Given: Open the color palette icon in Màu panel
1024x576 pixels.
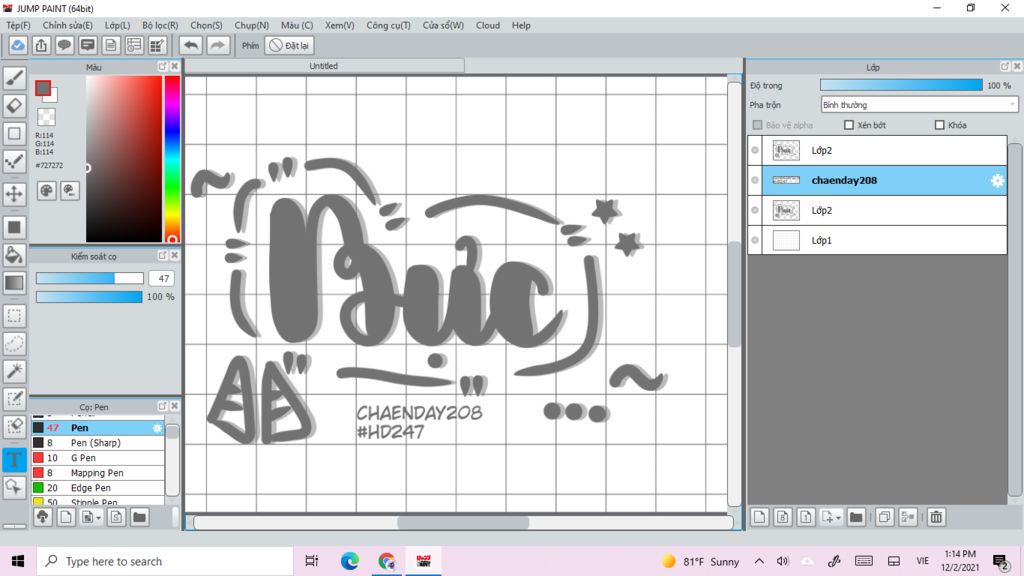Looking at the screenshot, I should pyautogui.click(x=46, y=191).
